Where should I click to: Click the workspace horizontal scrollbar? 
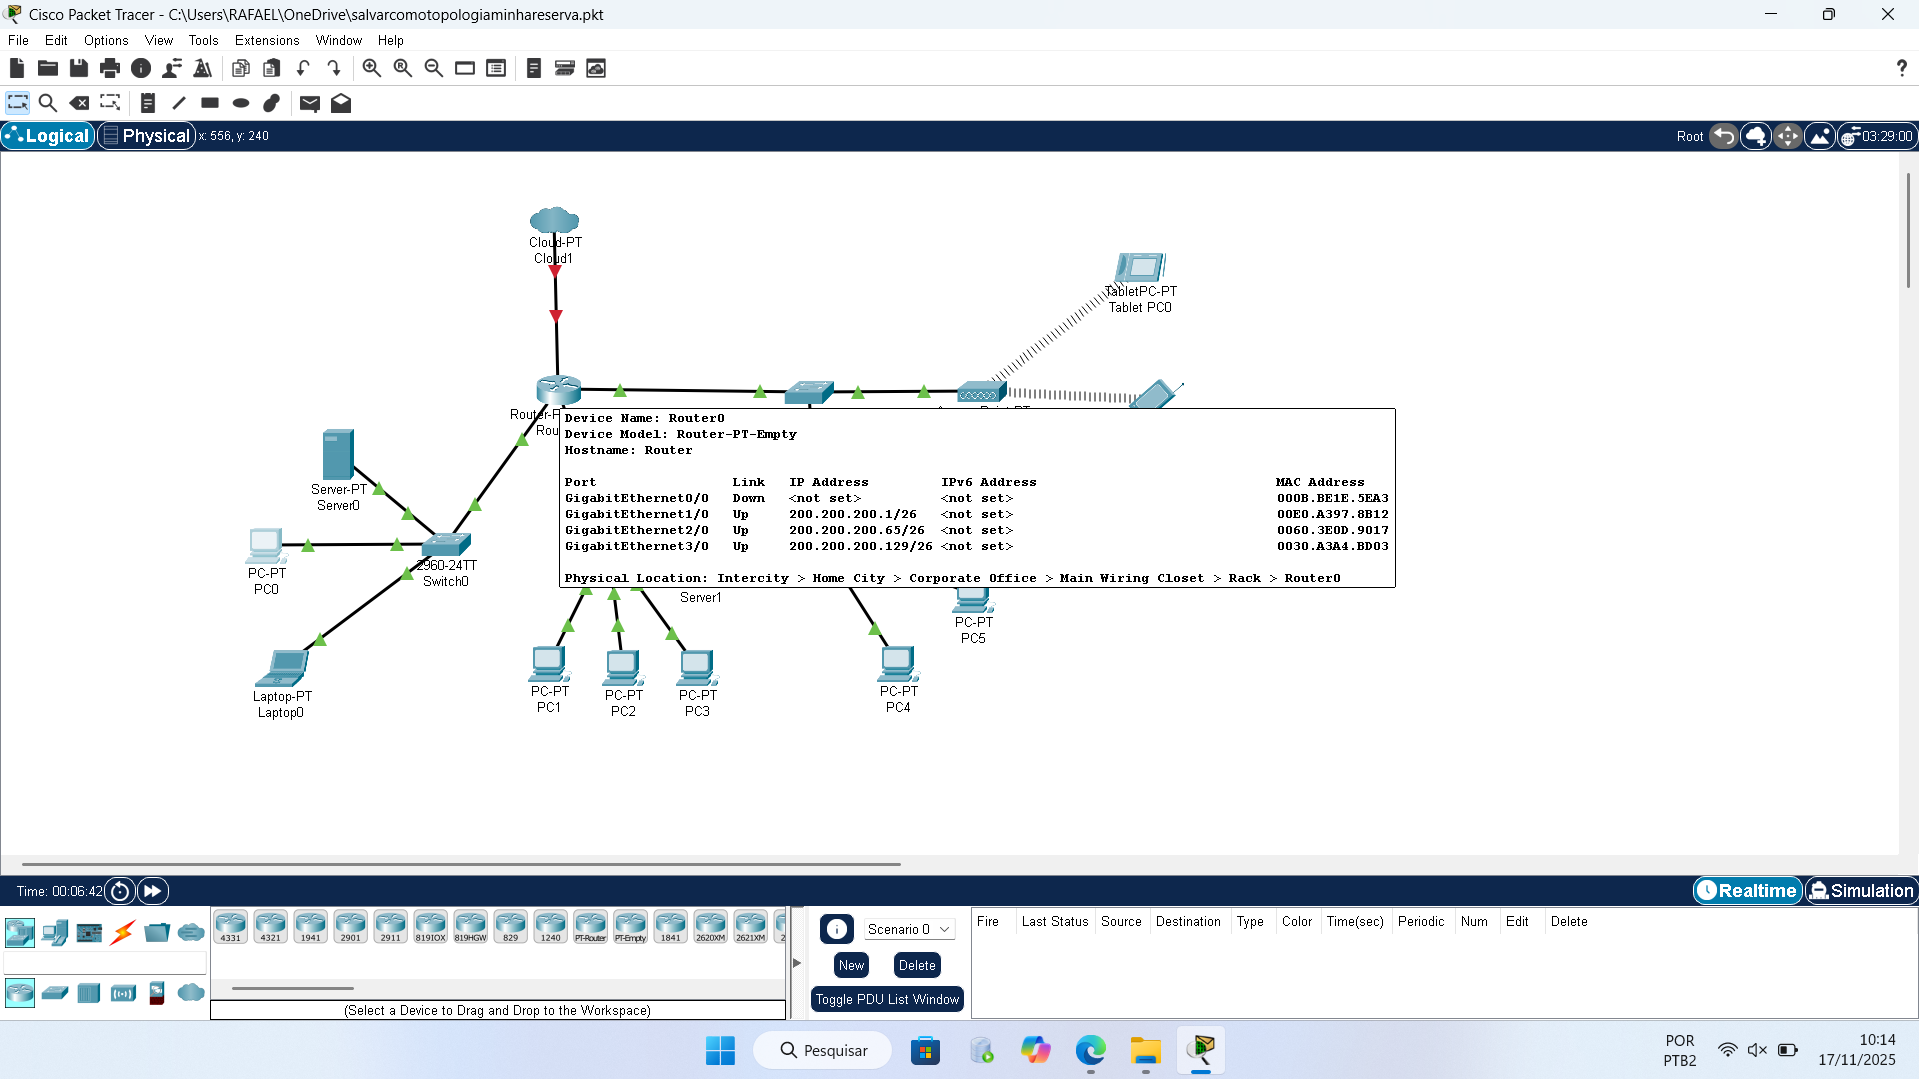click(x=461, y=864)
